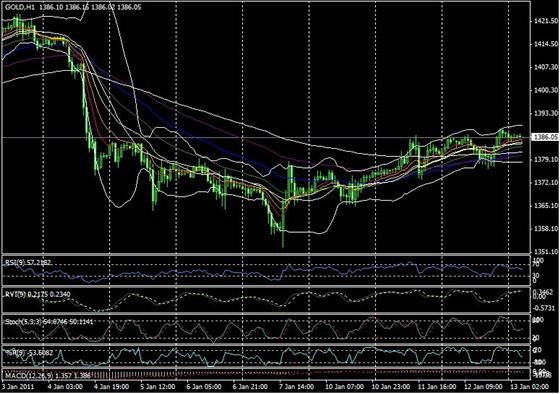Click the 10 Jan 23:00 time label
The image size is (560, 394).
pyautogui.click(x=390, y=387)
